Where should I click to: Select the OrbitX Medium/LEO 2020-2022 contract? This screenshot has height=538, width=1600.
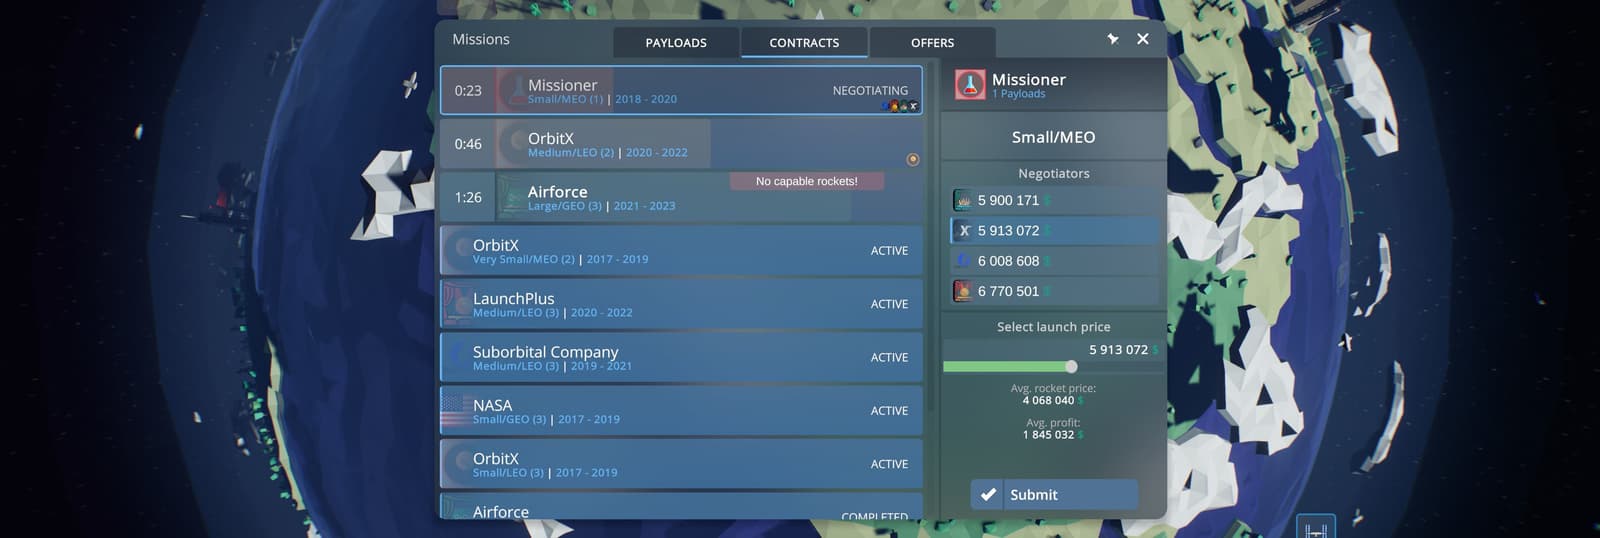[681, 143]
